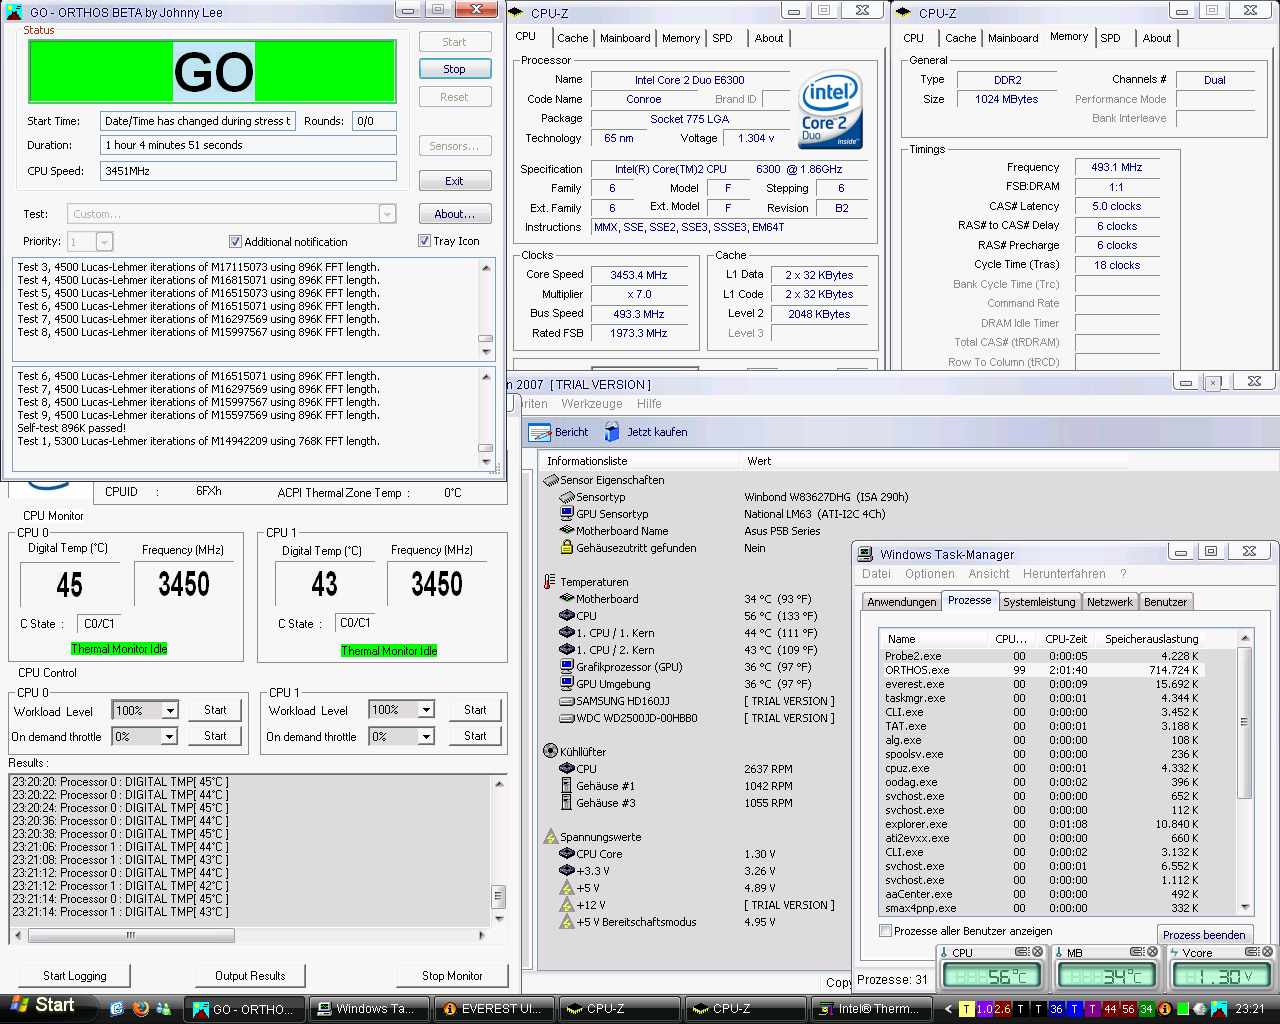The image size is (1280, 1024).
Task: Click the Exit button in ORTHOS
Action: point(454,181)
